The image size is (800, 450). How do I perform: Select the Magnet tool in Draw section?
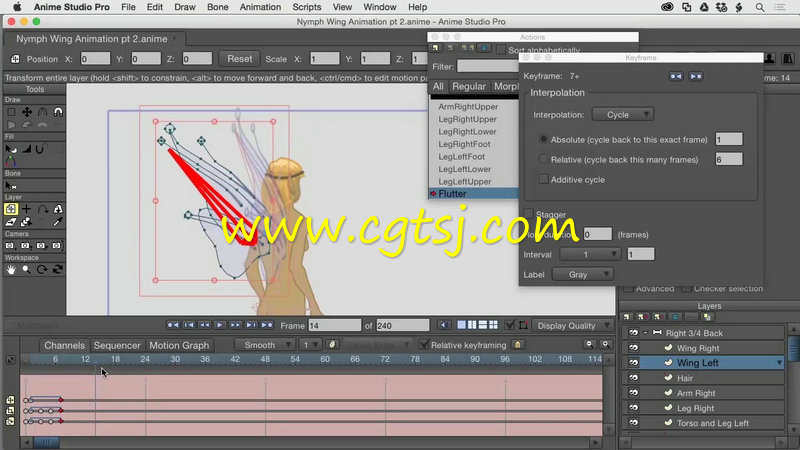tap(58, 112)
